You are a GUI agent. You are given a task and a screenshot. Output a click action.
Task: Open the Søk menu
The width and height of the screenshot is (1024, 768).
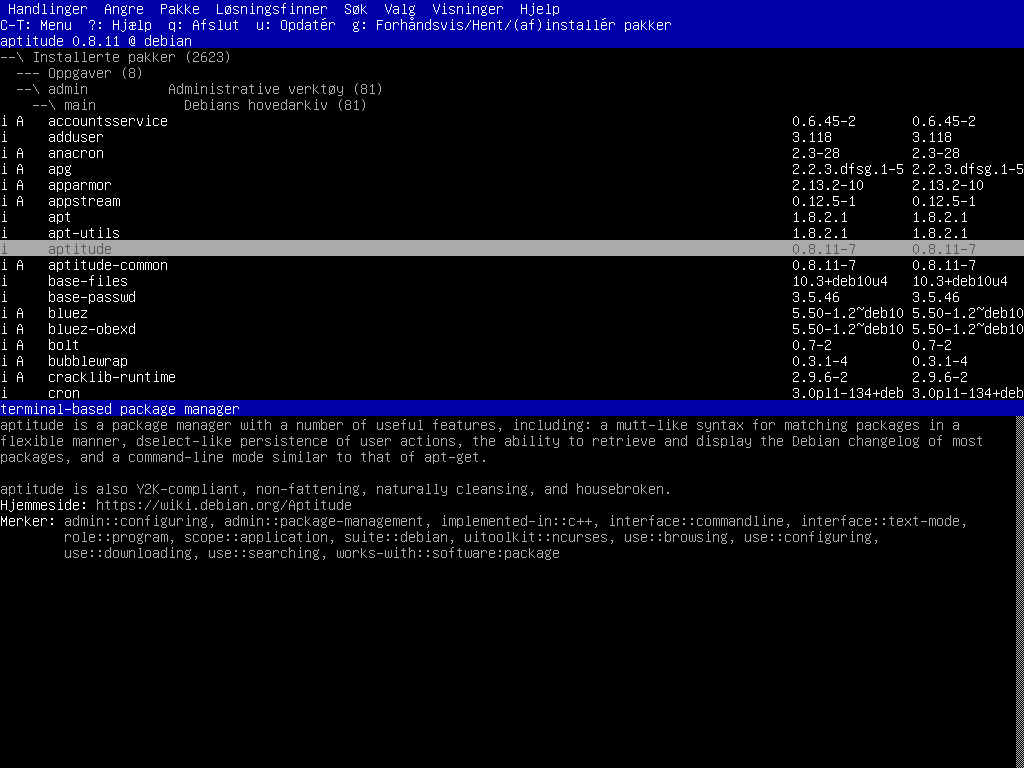355,9
